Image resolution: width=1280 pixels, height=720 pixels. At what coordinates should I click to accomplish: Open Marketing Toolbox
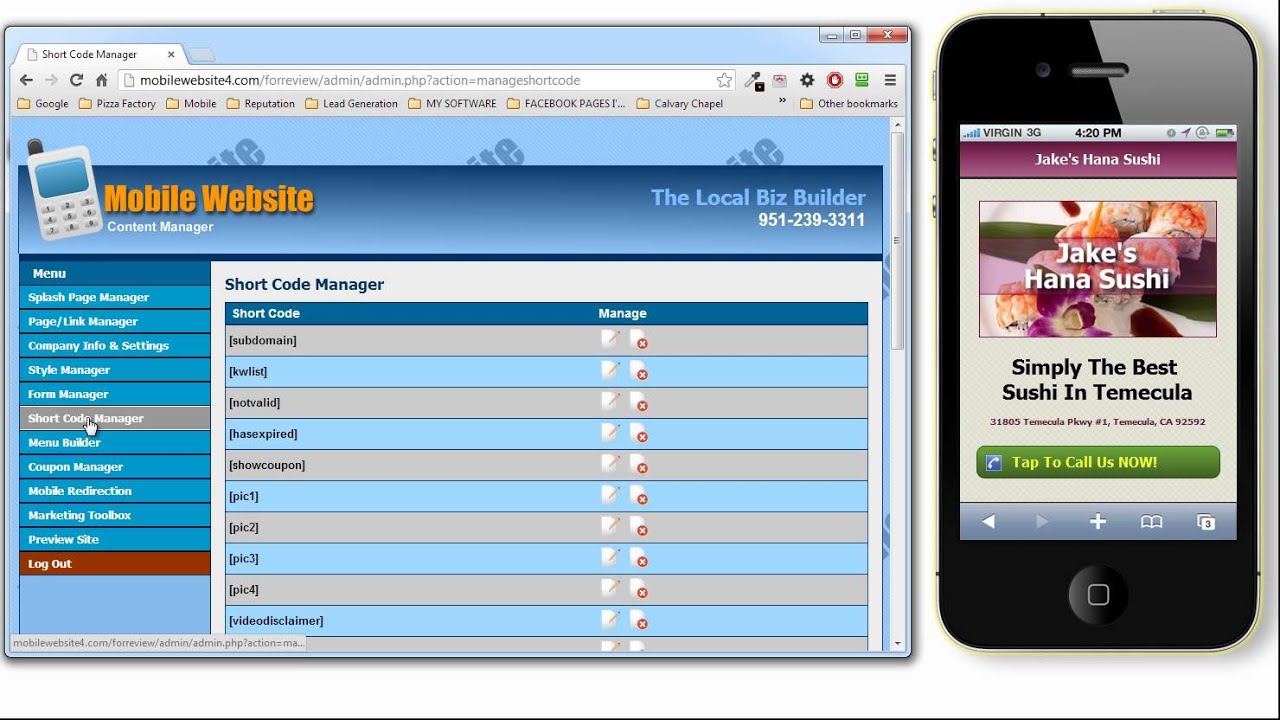pyautogui.click(x=115, y=515)
